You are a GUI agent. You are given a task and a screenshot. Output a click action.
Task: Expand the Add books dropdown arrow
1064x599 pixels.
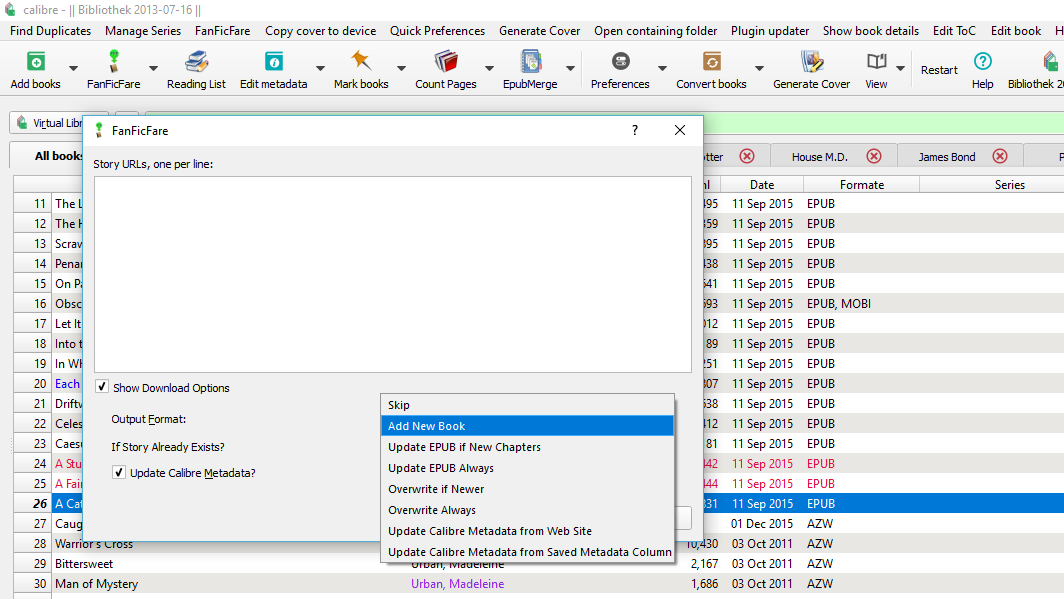(x=73, y=68)
